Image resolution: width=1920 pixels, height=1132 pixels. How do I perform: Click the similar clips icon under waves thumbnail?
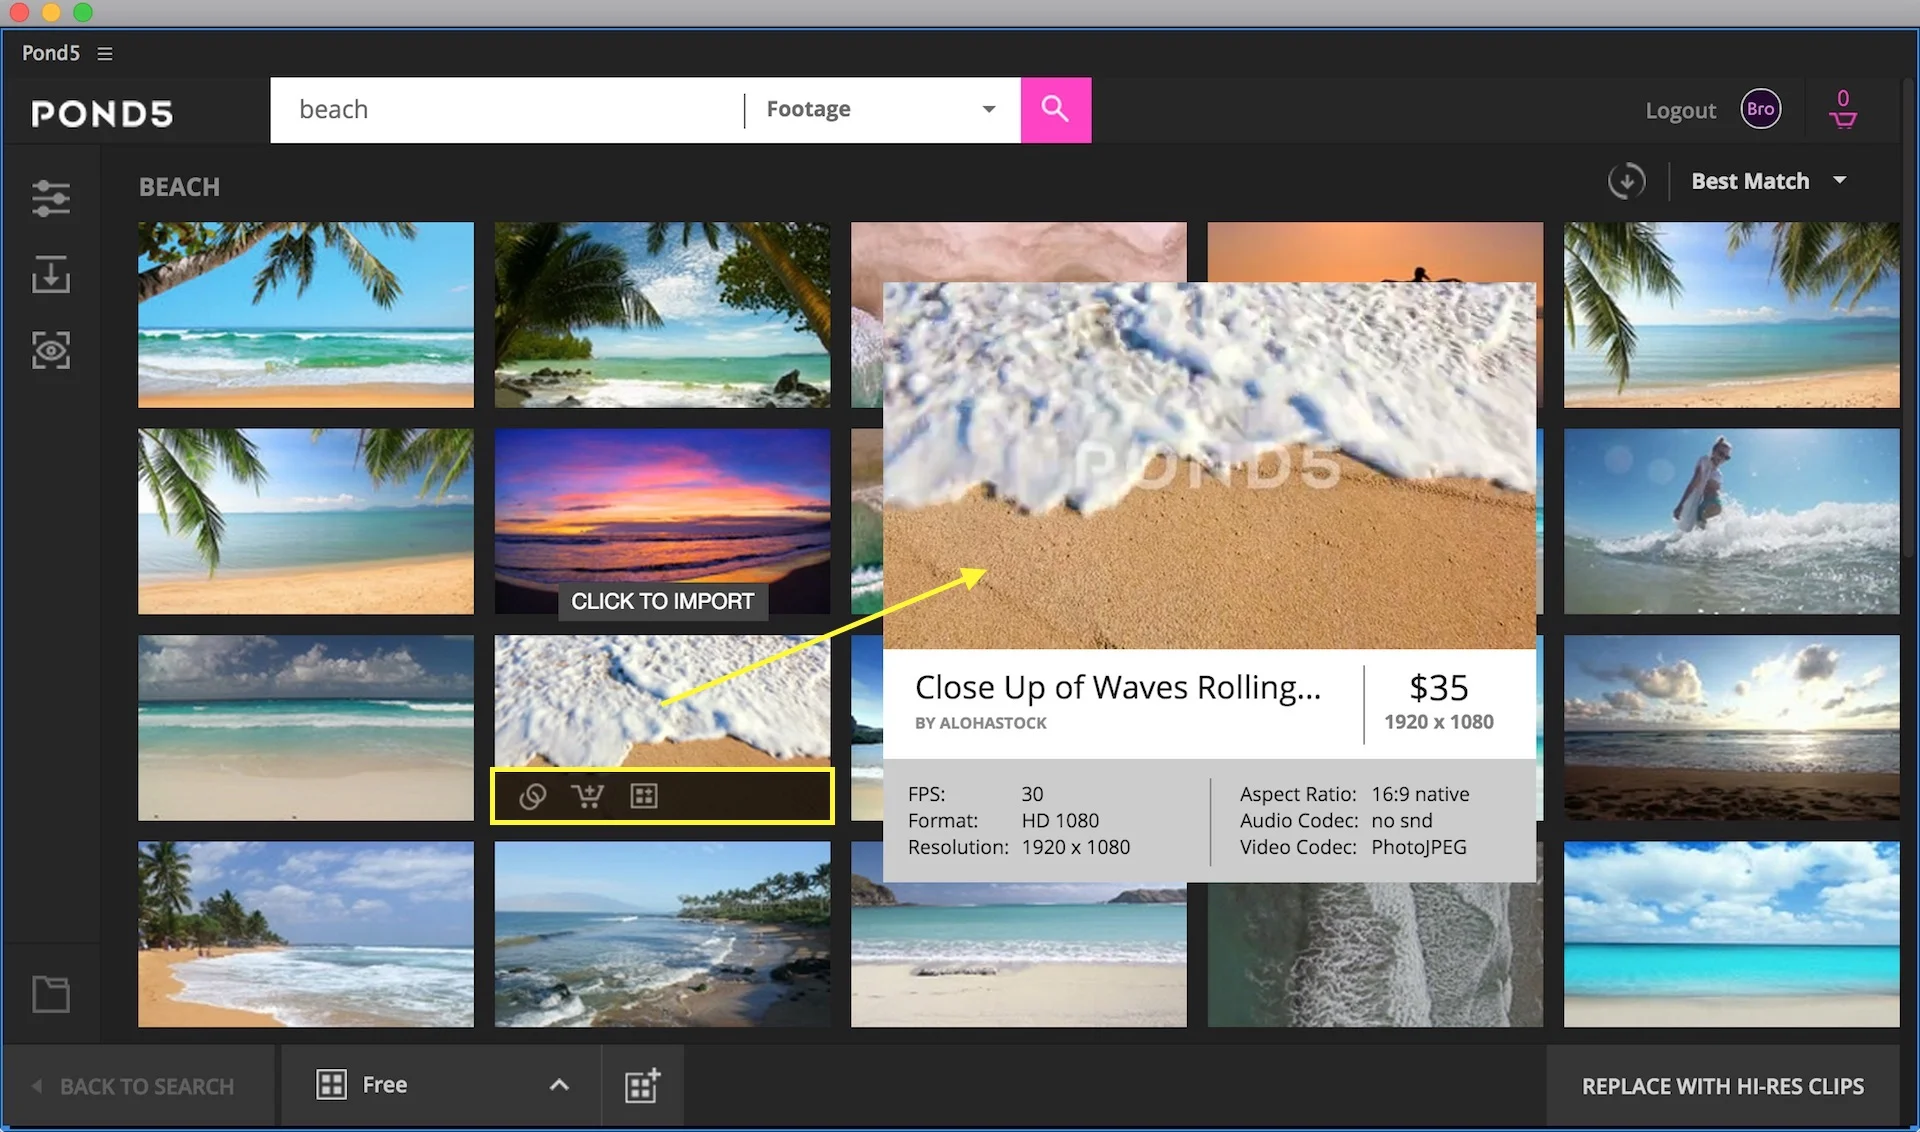532,796
